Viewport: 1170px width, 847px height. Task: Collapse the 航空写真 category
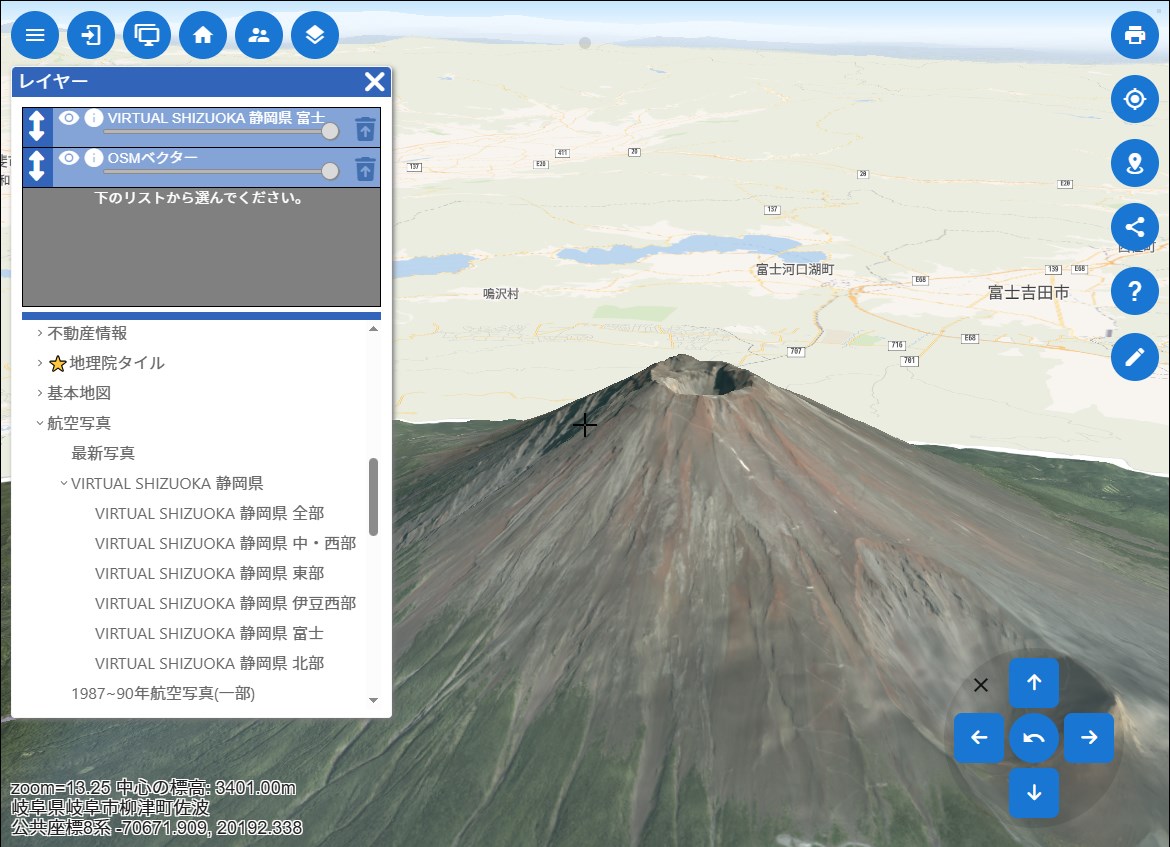40,423
